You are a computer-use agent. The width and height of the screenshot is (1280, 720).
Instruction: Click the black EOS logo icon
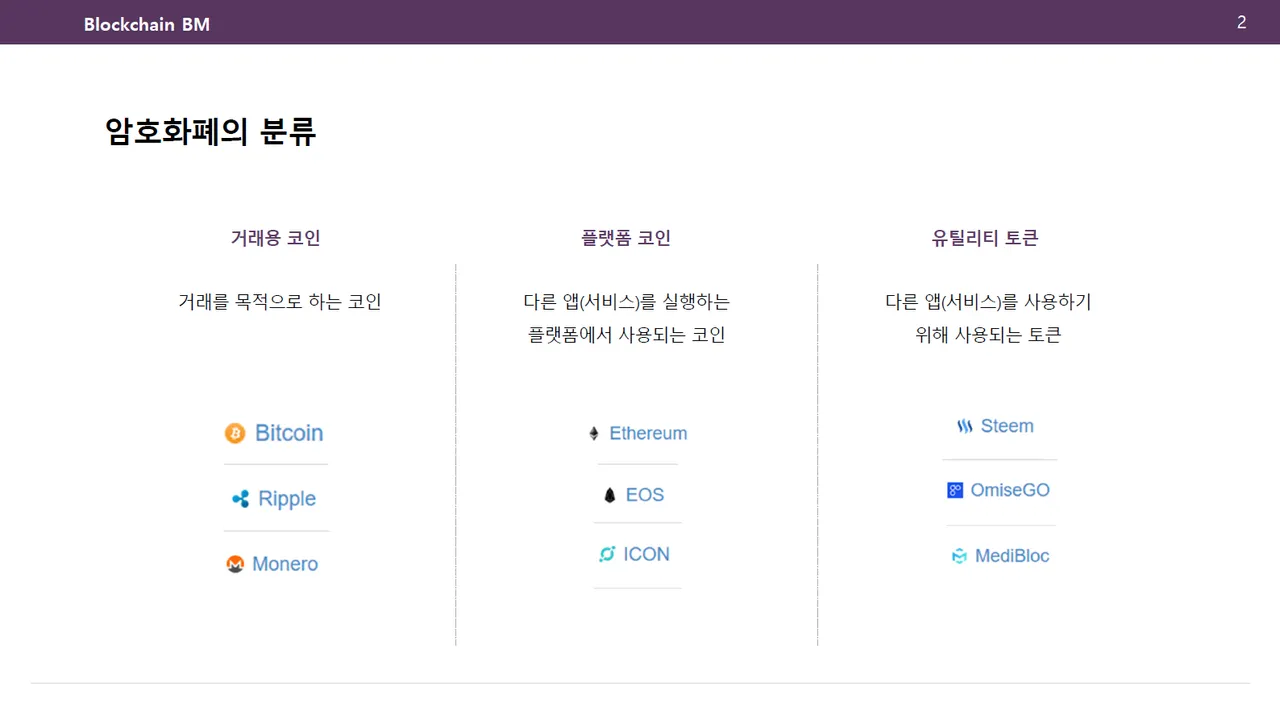610,495
